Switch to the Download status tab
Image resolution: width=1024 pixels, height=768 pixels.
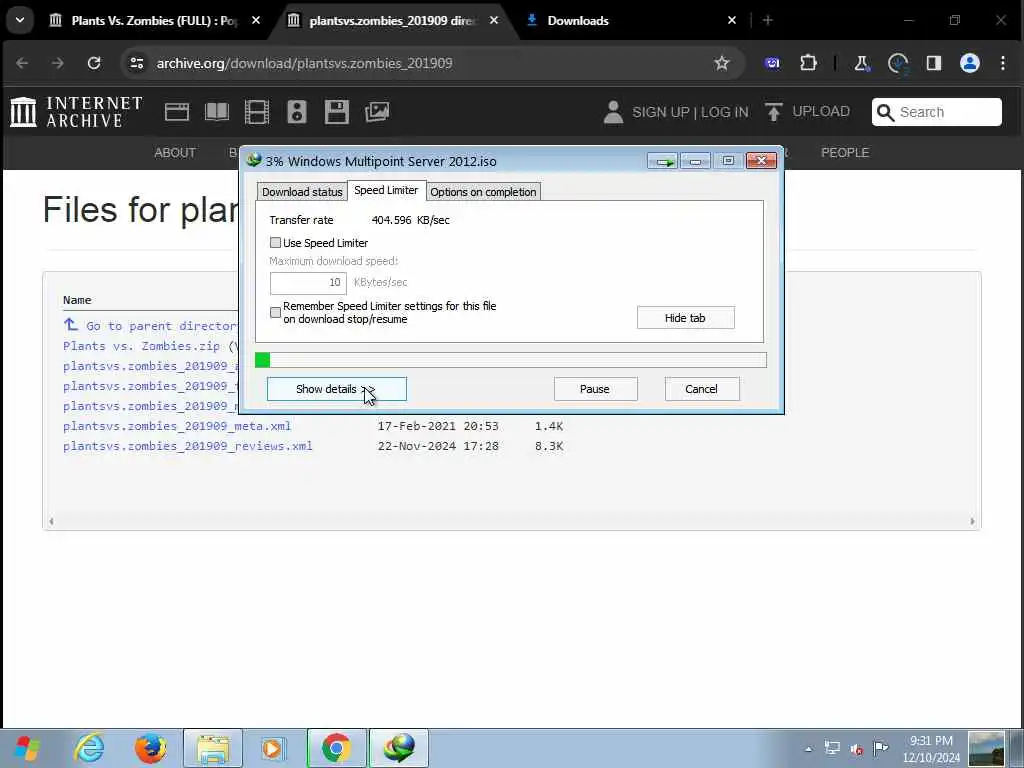click(302, 192)
